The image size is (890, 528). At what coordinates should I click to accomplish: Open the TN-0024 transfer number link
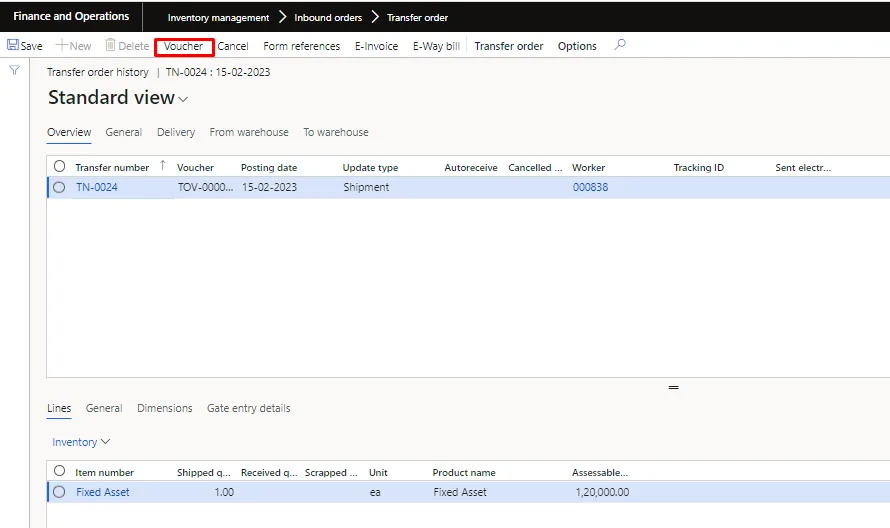(x=96, y=187)
